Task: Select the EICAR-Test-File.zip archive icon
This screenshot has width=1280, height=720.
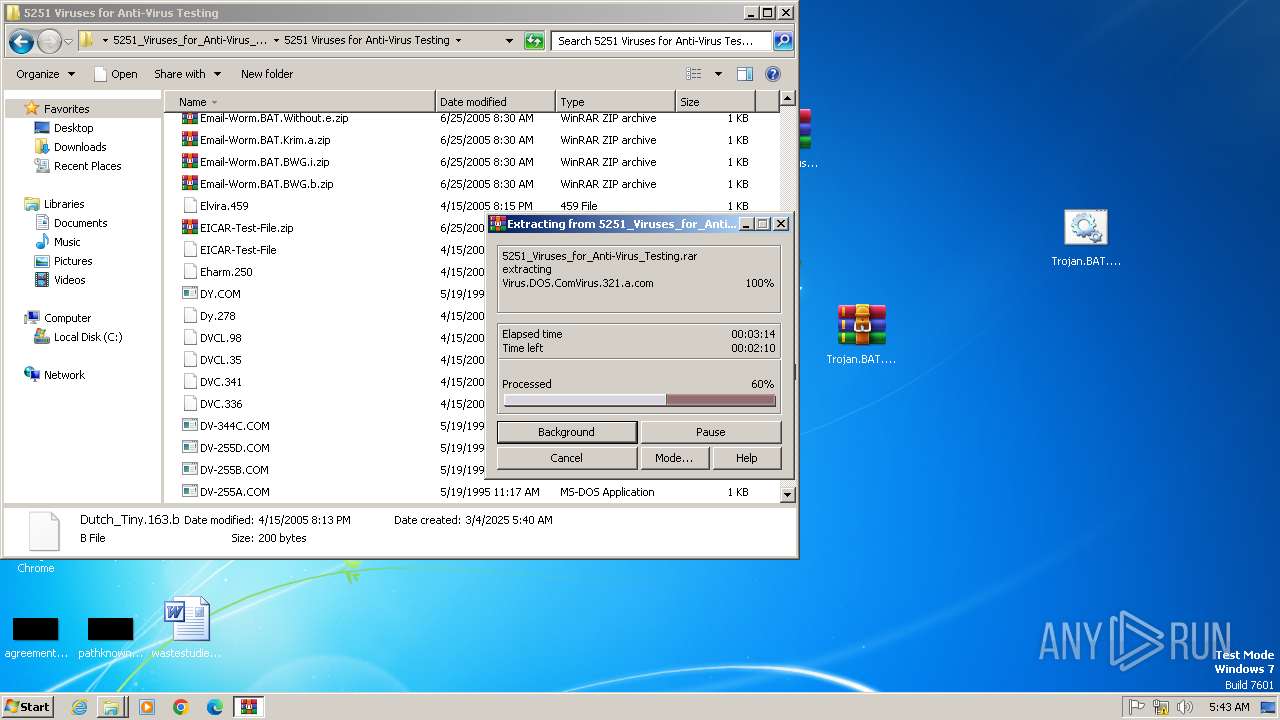Action: click(x=190, y=228)
